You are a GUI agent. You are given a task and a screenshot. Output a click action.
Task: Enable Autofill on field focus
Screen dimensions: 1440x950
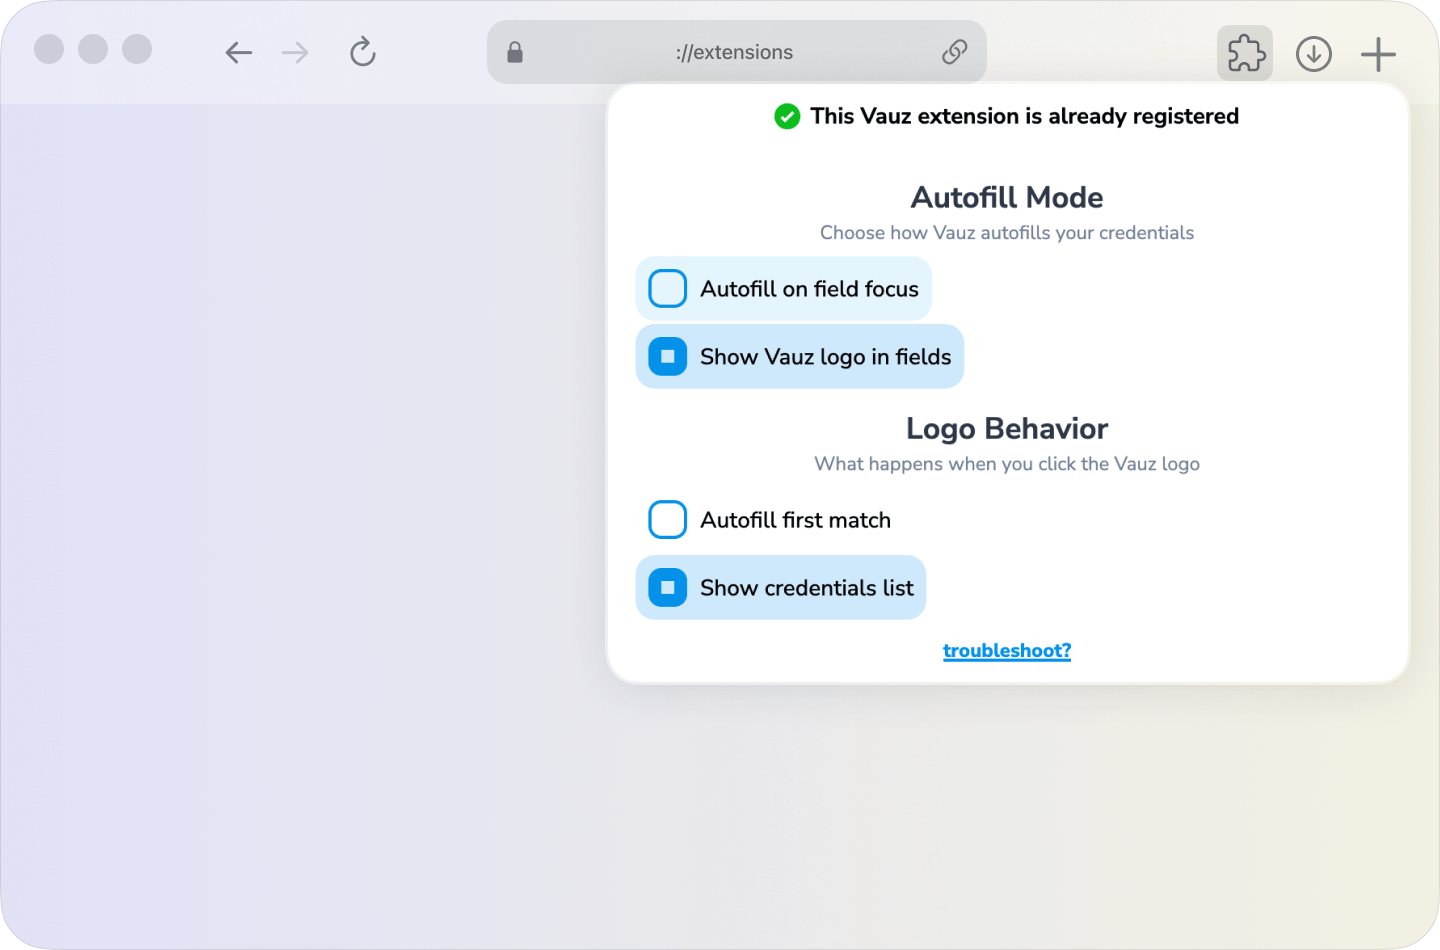pyautogui.click(x=667, y=288)
